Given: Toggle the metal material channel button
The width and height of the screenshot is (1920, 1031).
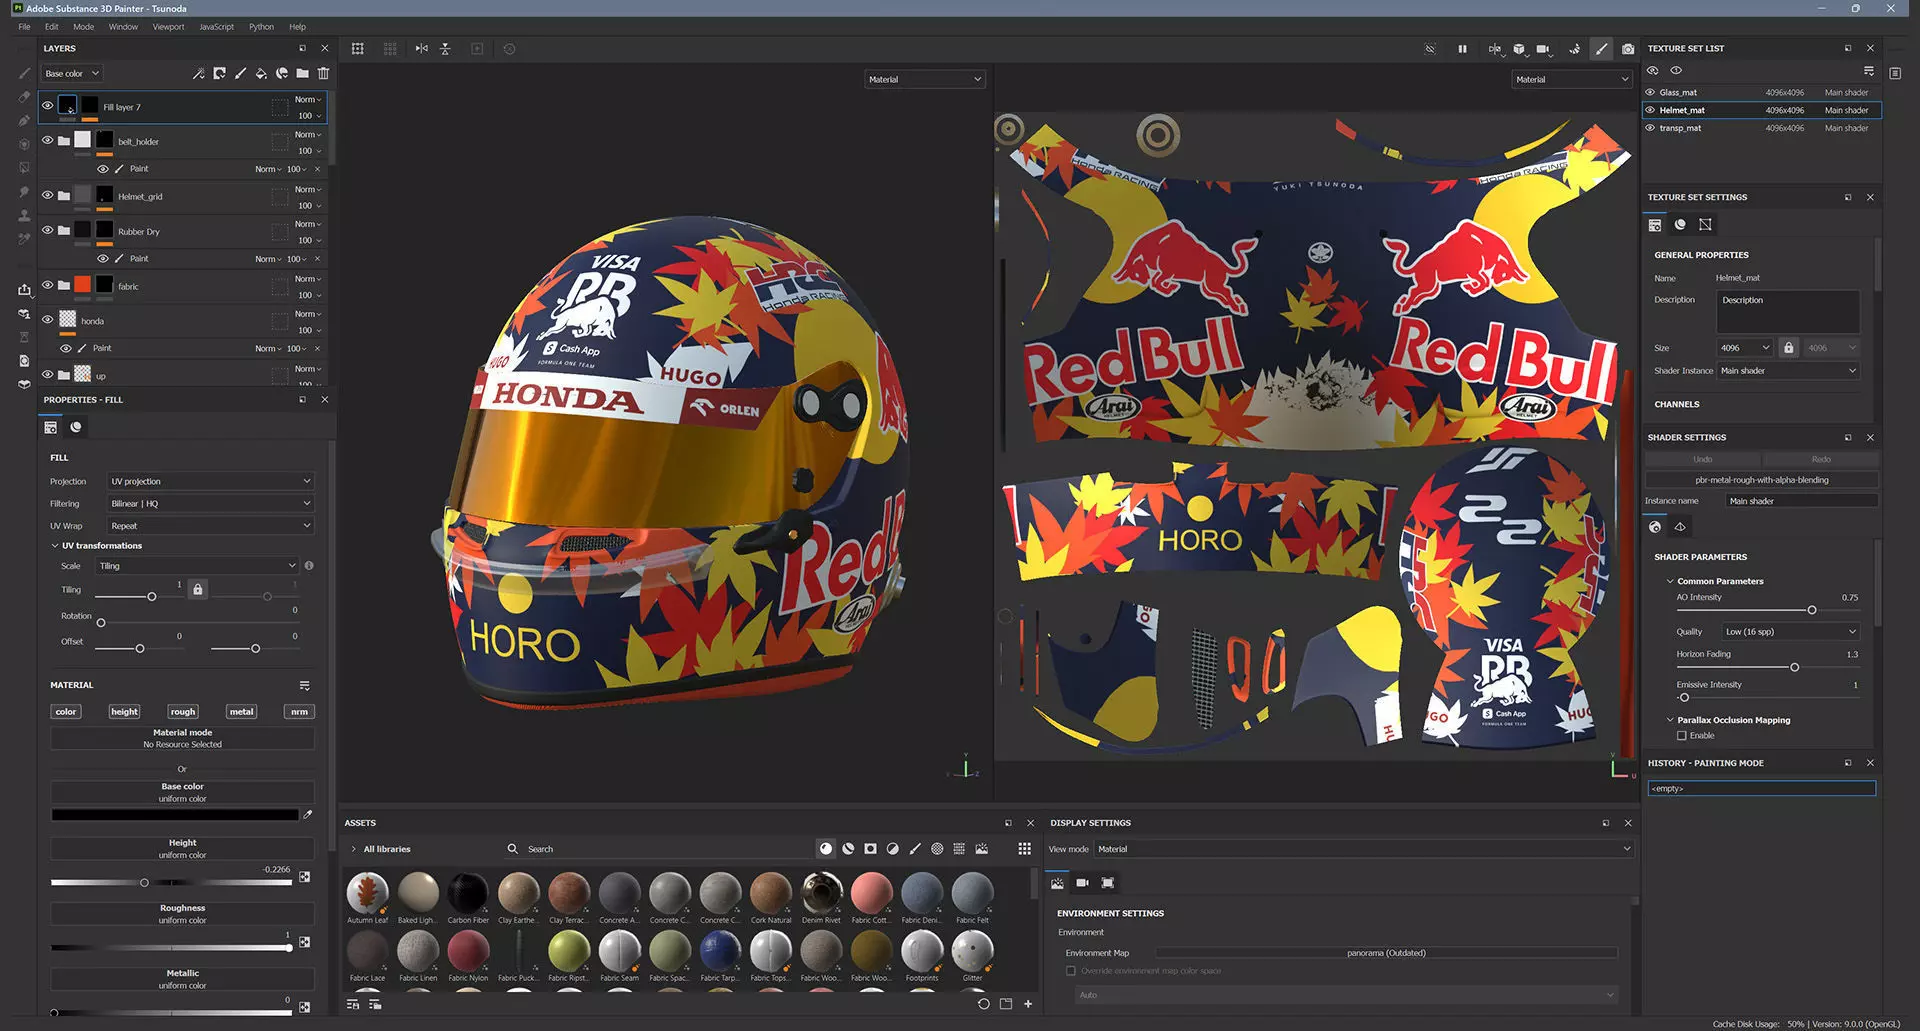Looking at the screenshot, I should (241, 712).
